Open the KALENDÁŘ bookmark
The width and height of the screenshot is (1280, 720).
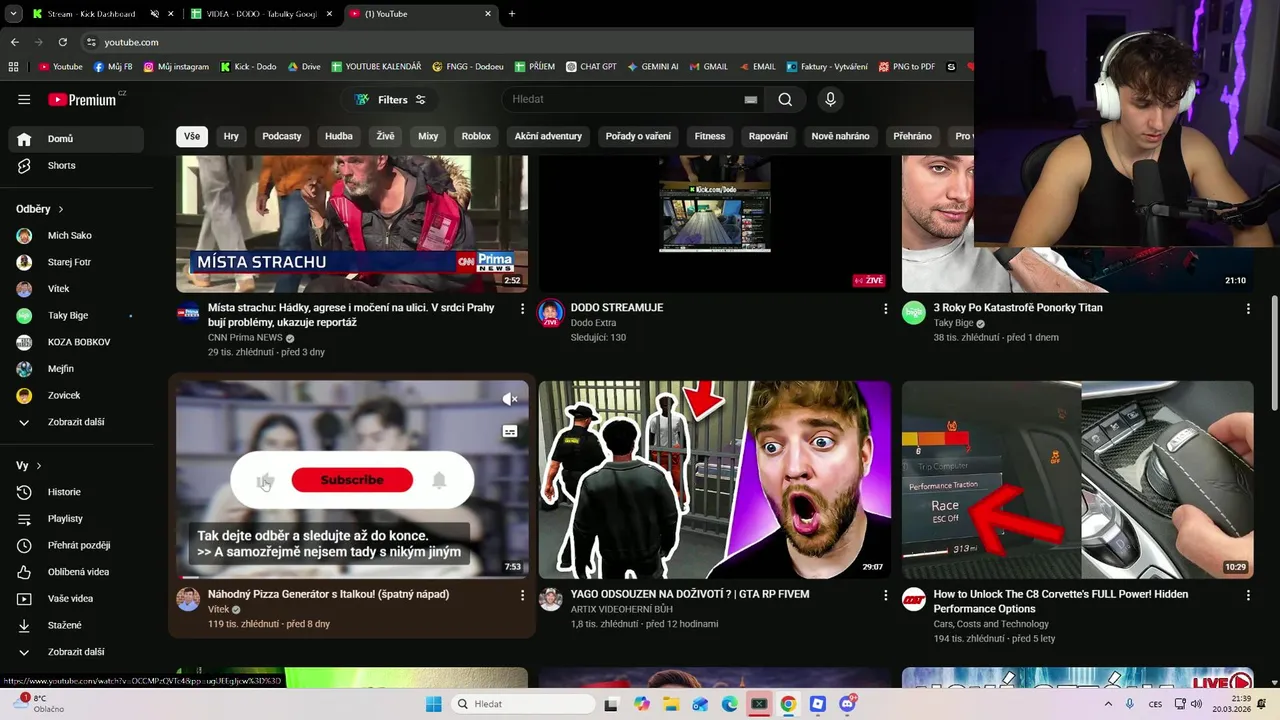click(x=376, y=67)
